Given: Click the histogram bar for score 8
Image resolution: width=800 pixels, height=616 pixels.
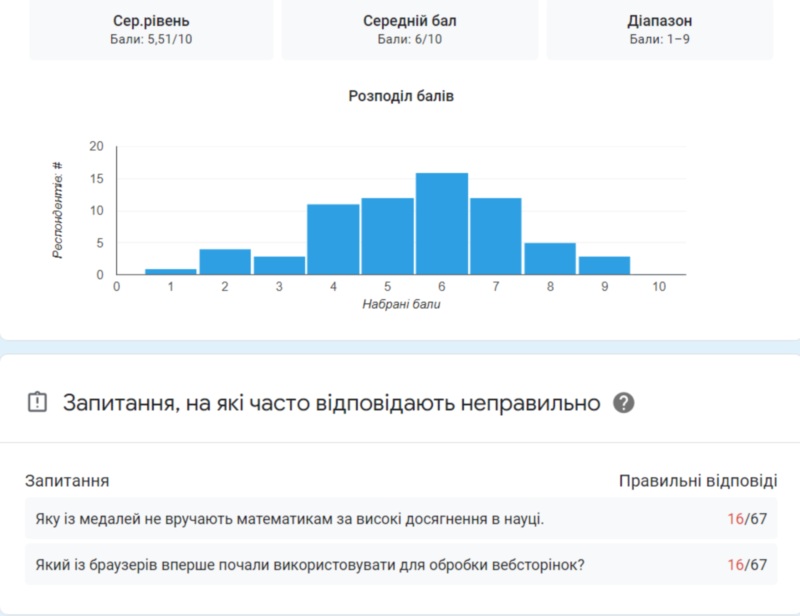Looking at the screenshot, I should (x=550, y=258).
